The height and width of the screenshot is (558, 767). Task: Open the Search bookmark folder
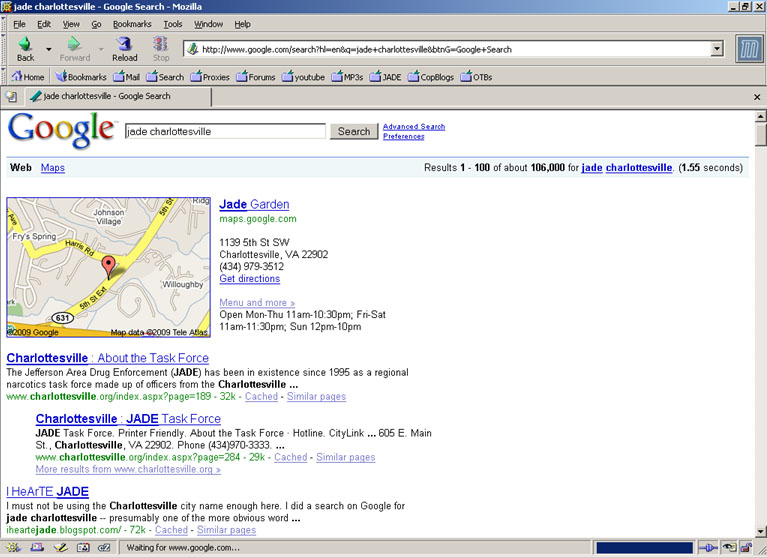point(165,77)
